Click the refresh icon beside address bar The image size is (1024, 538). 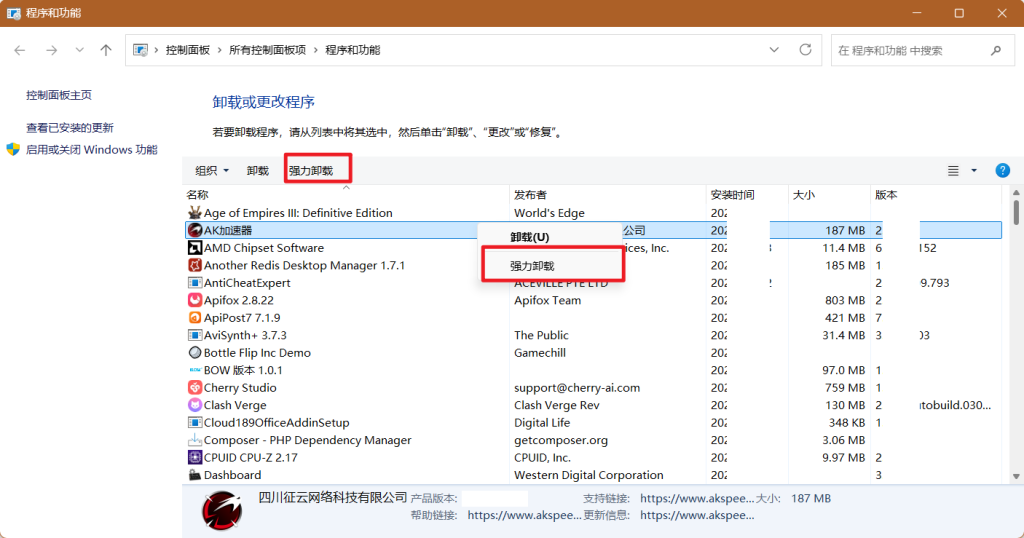click(x=805, y=50)
